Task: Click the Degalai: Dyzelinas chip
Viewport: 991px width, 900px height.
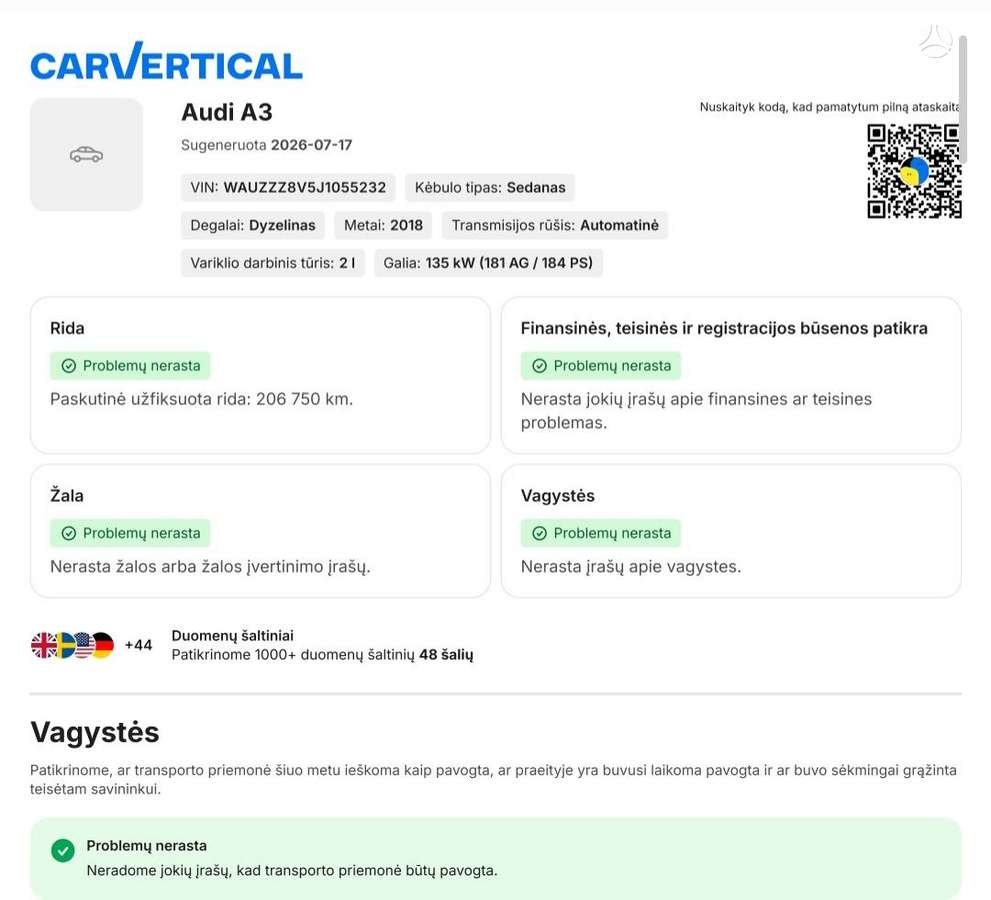Action: [253, 225]
